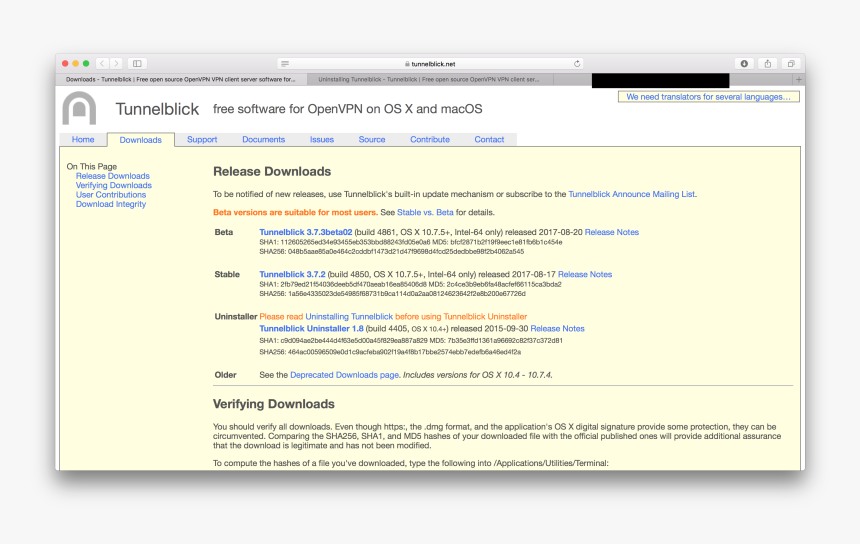Click the 'We need translators' banner link
This screenshot has height=544, width=860.
pyautogui.click(x=709, y=97)
